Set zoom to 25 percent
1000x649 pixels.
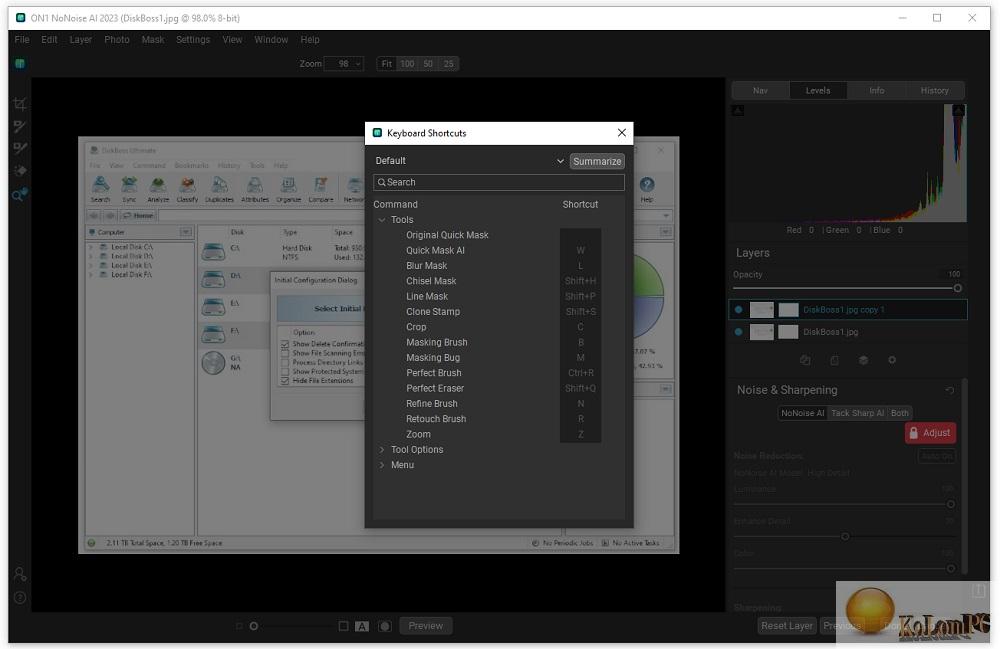(x=449, y=64)
